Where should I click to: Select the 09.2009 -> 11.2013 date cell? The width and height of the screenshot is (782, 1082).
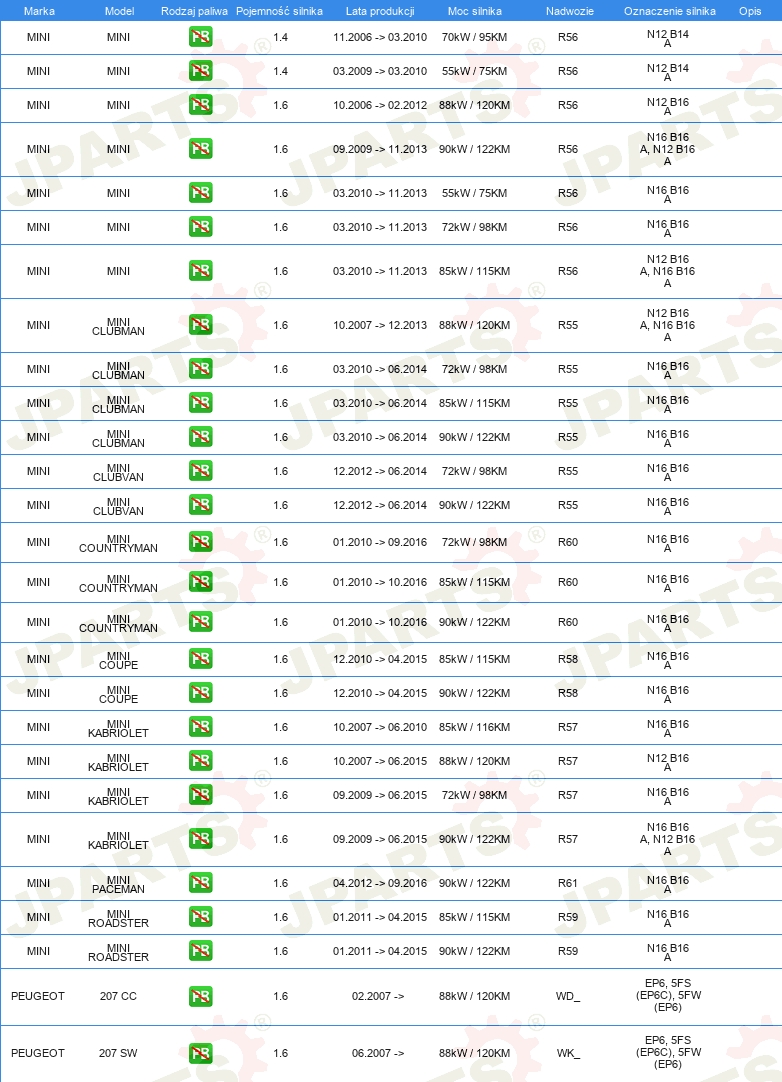380,149
